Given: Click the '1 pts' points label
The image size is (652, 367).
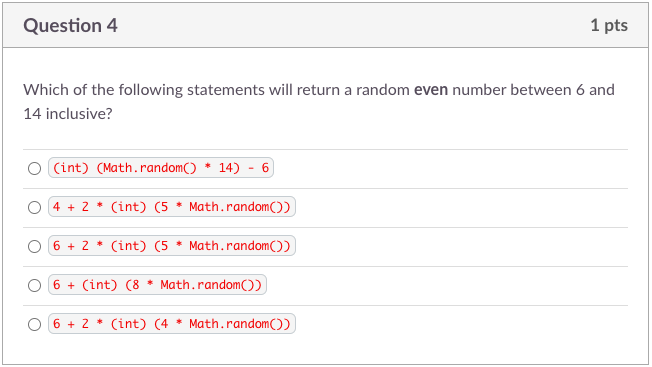Looking at the screenshot, I should 609,25.
